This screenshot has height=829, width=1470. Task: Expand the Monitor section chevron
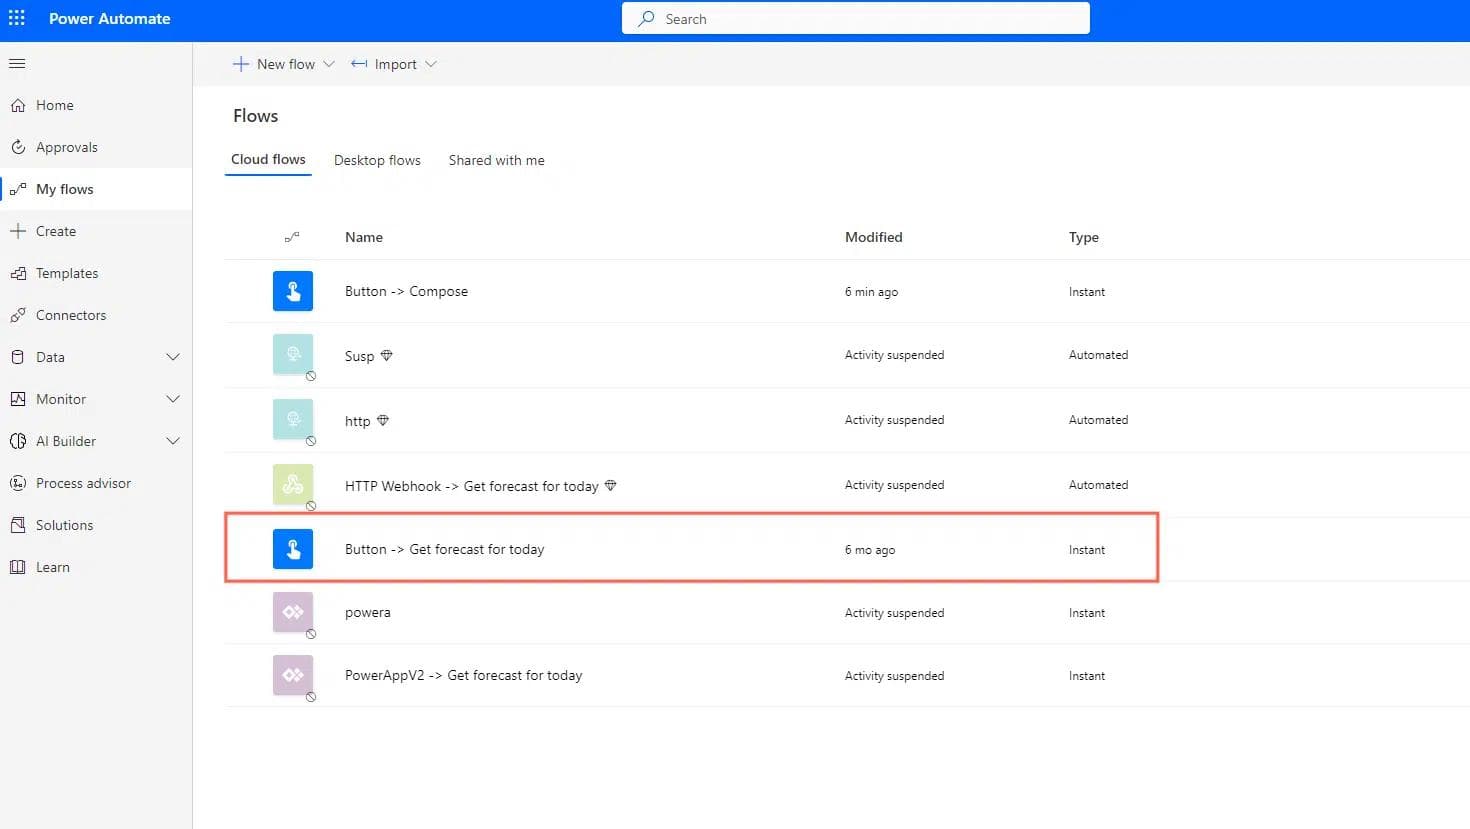(173, 399)
